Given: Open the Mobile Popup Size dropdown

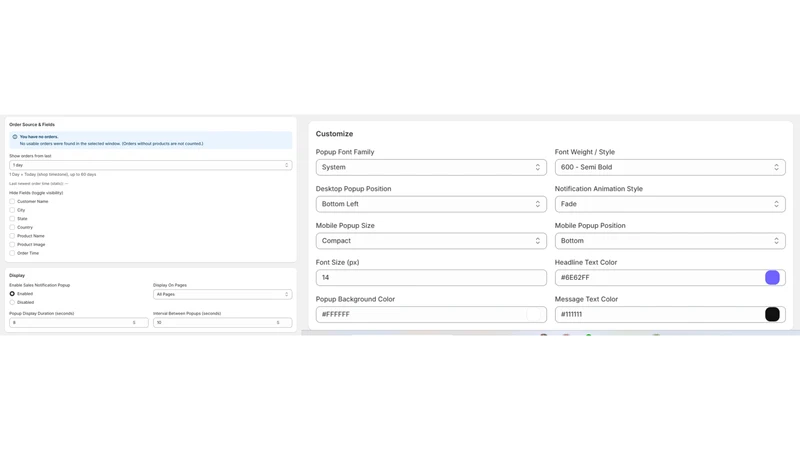Looking at the screenshot, I should (431, 241).
